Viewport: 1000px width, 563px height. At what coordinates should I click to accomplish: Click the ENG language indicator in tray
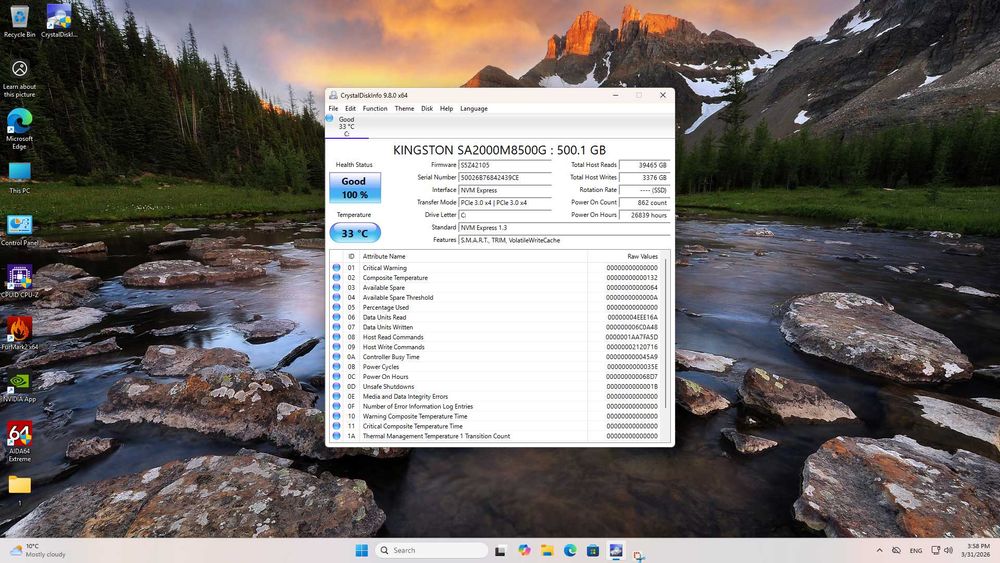click(916, 550)
